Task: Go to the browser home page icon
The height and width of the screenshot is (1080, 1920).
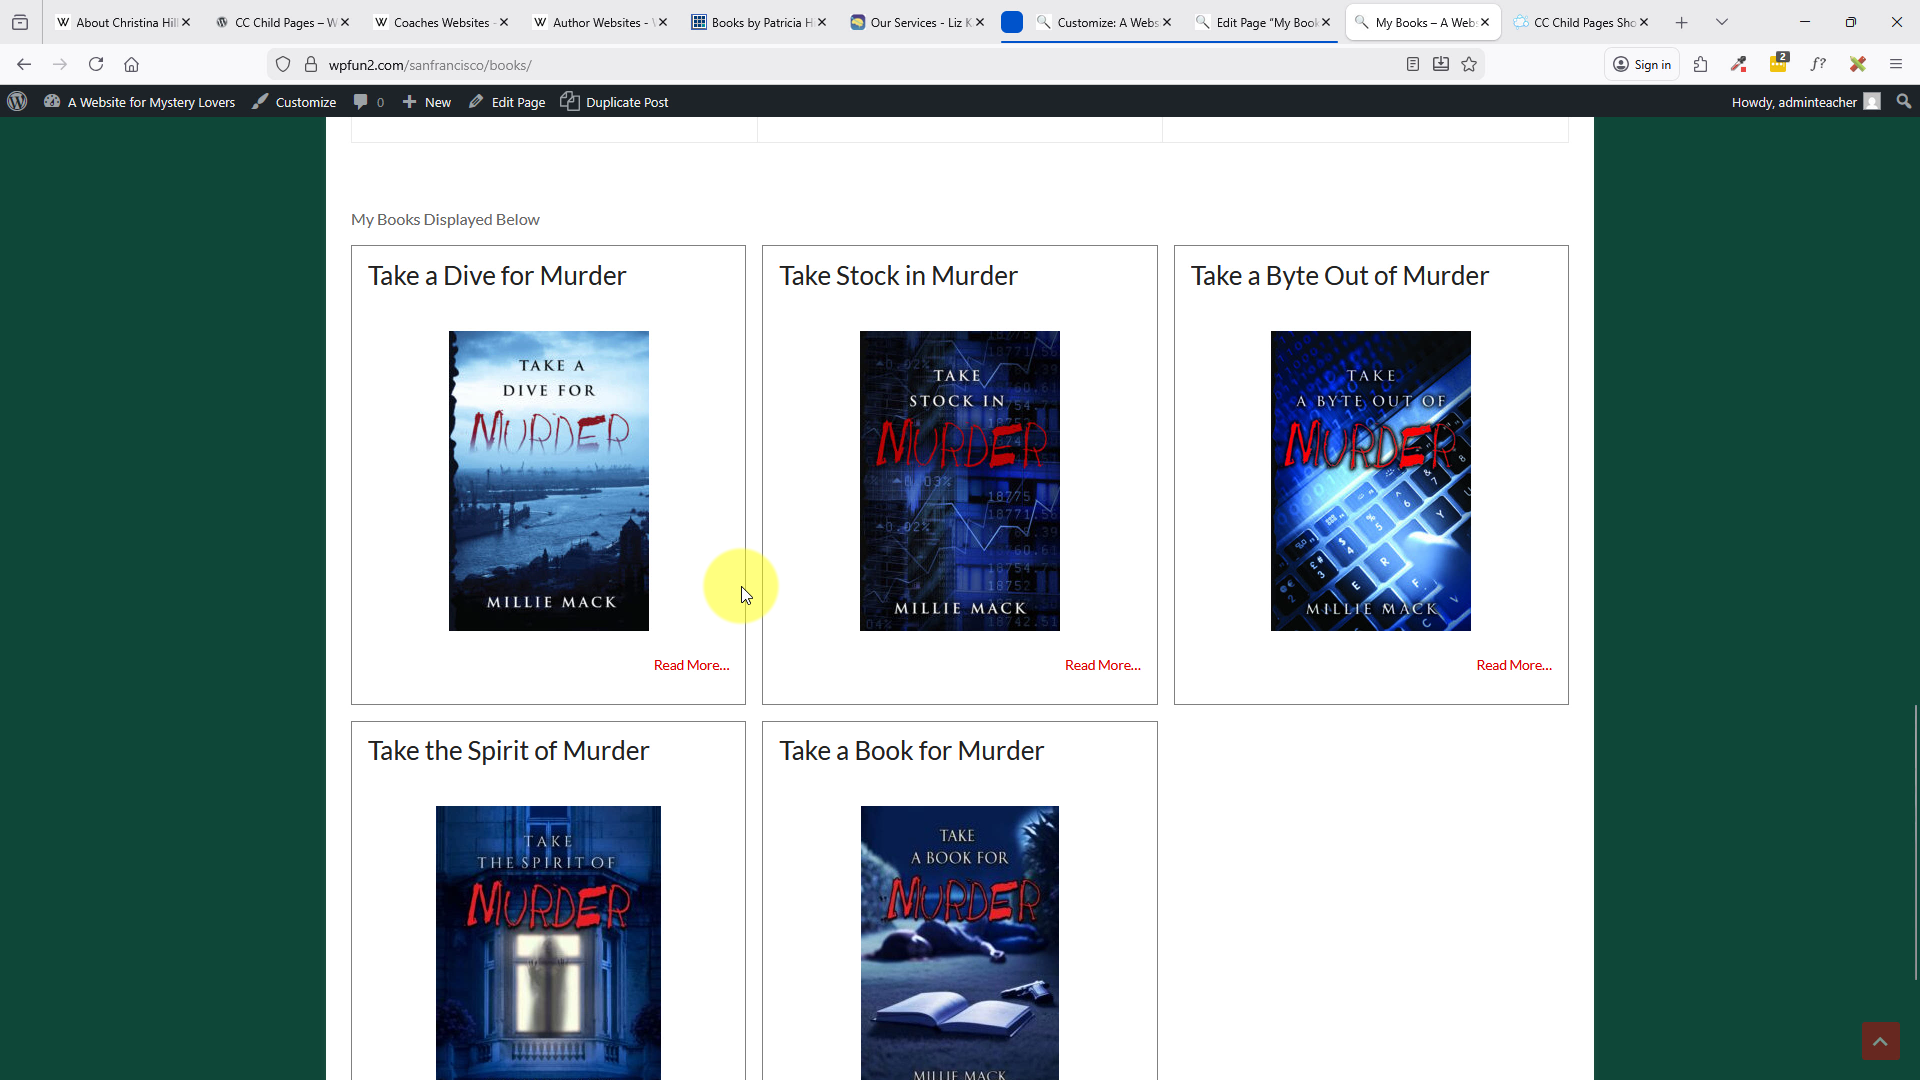Action: pyautogui.click(x=131, y=64)
